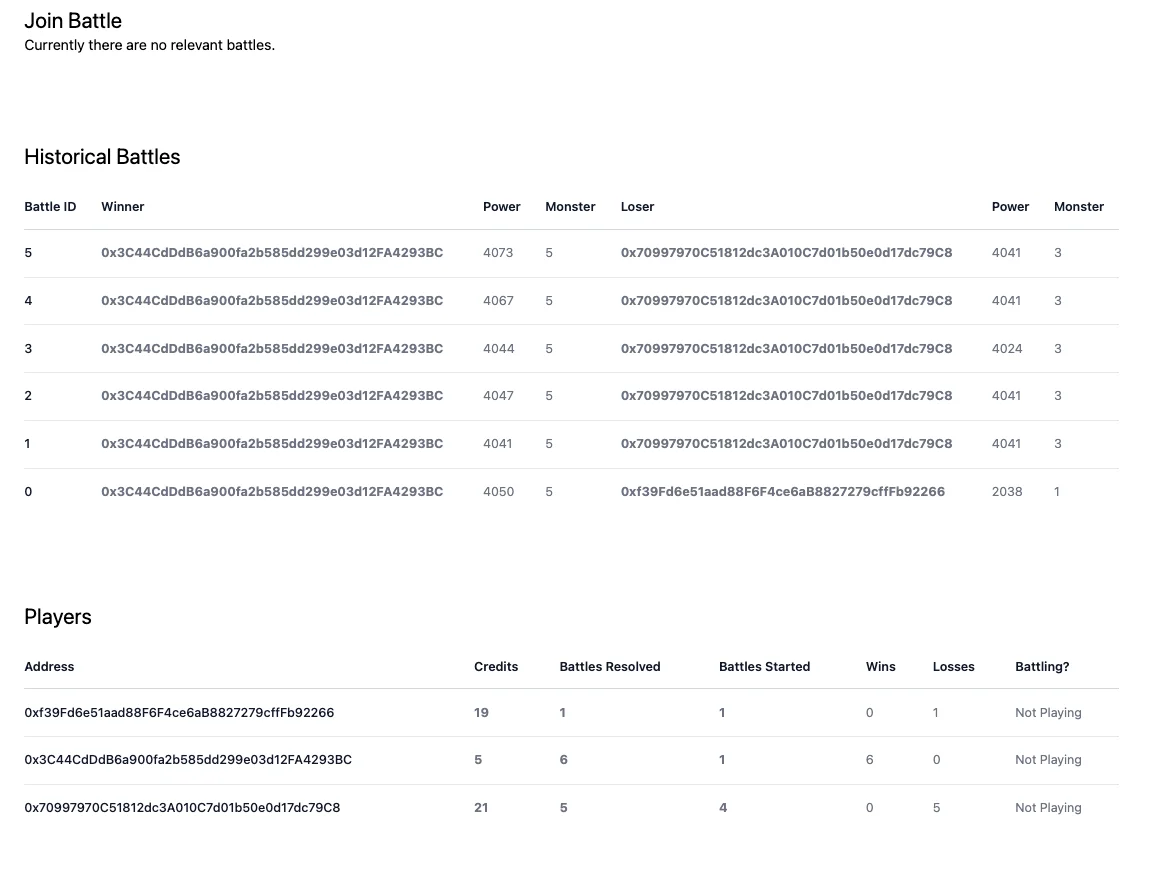1150x869 pixels.
Task: Click the winner address in battle 5 row
Action: tap(272, 253)
